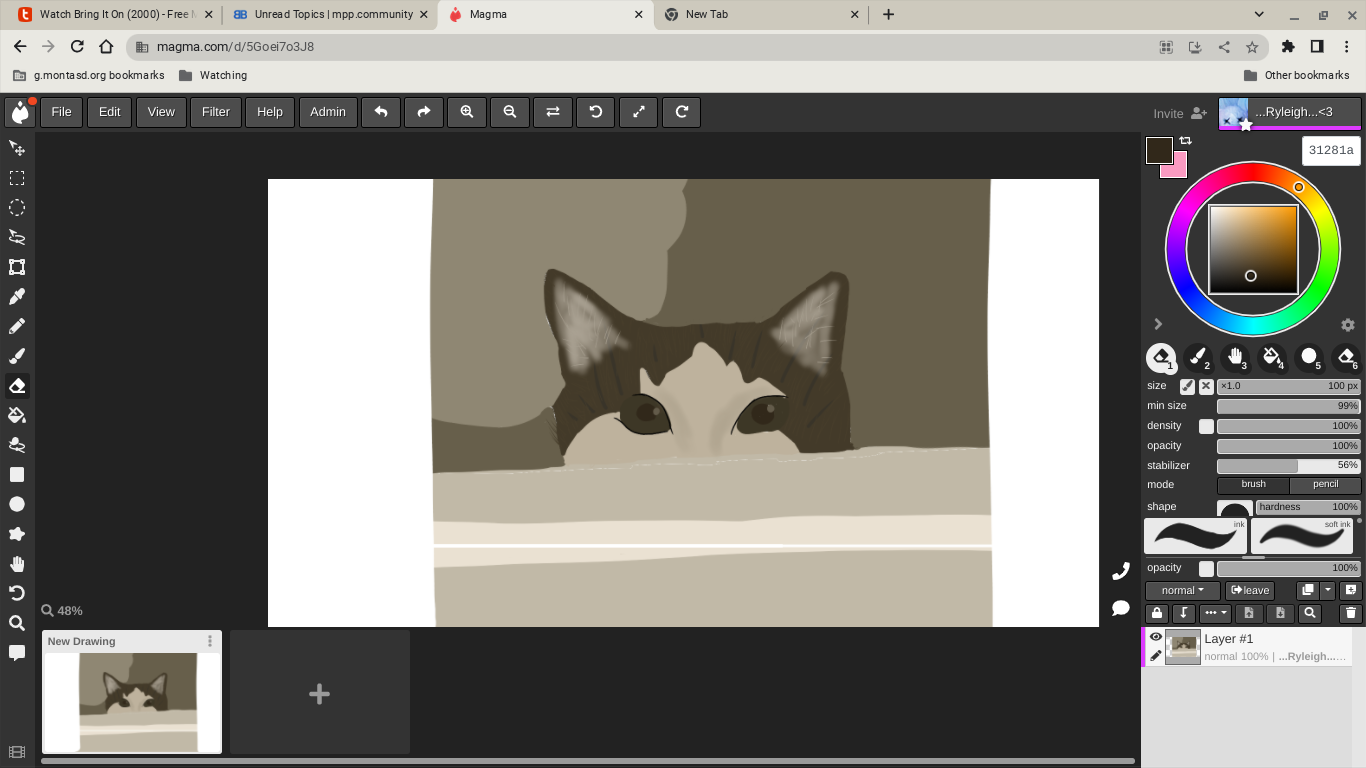The height and width of the screenshot is (768, 1366).
Task: Open the normal blend mode dropdown
Action: pos(1183,590)
